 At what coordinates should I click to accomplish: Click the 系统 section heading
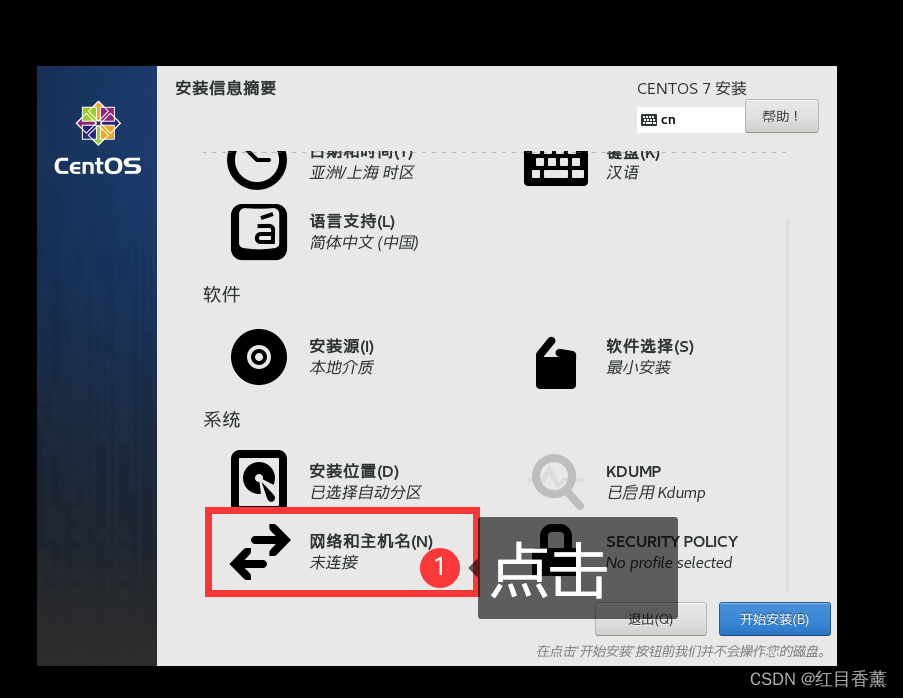222,419
